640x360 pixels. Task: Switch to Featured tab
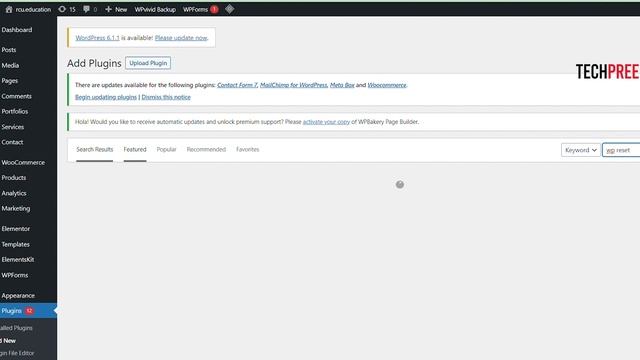coord(135,149)
